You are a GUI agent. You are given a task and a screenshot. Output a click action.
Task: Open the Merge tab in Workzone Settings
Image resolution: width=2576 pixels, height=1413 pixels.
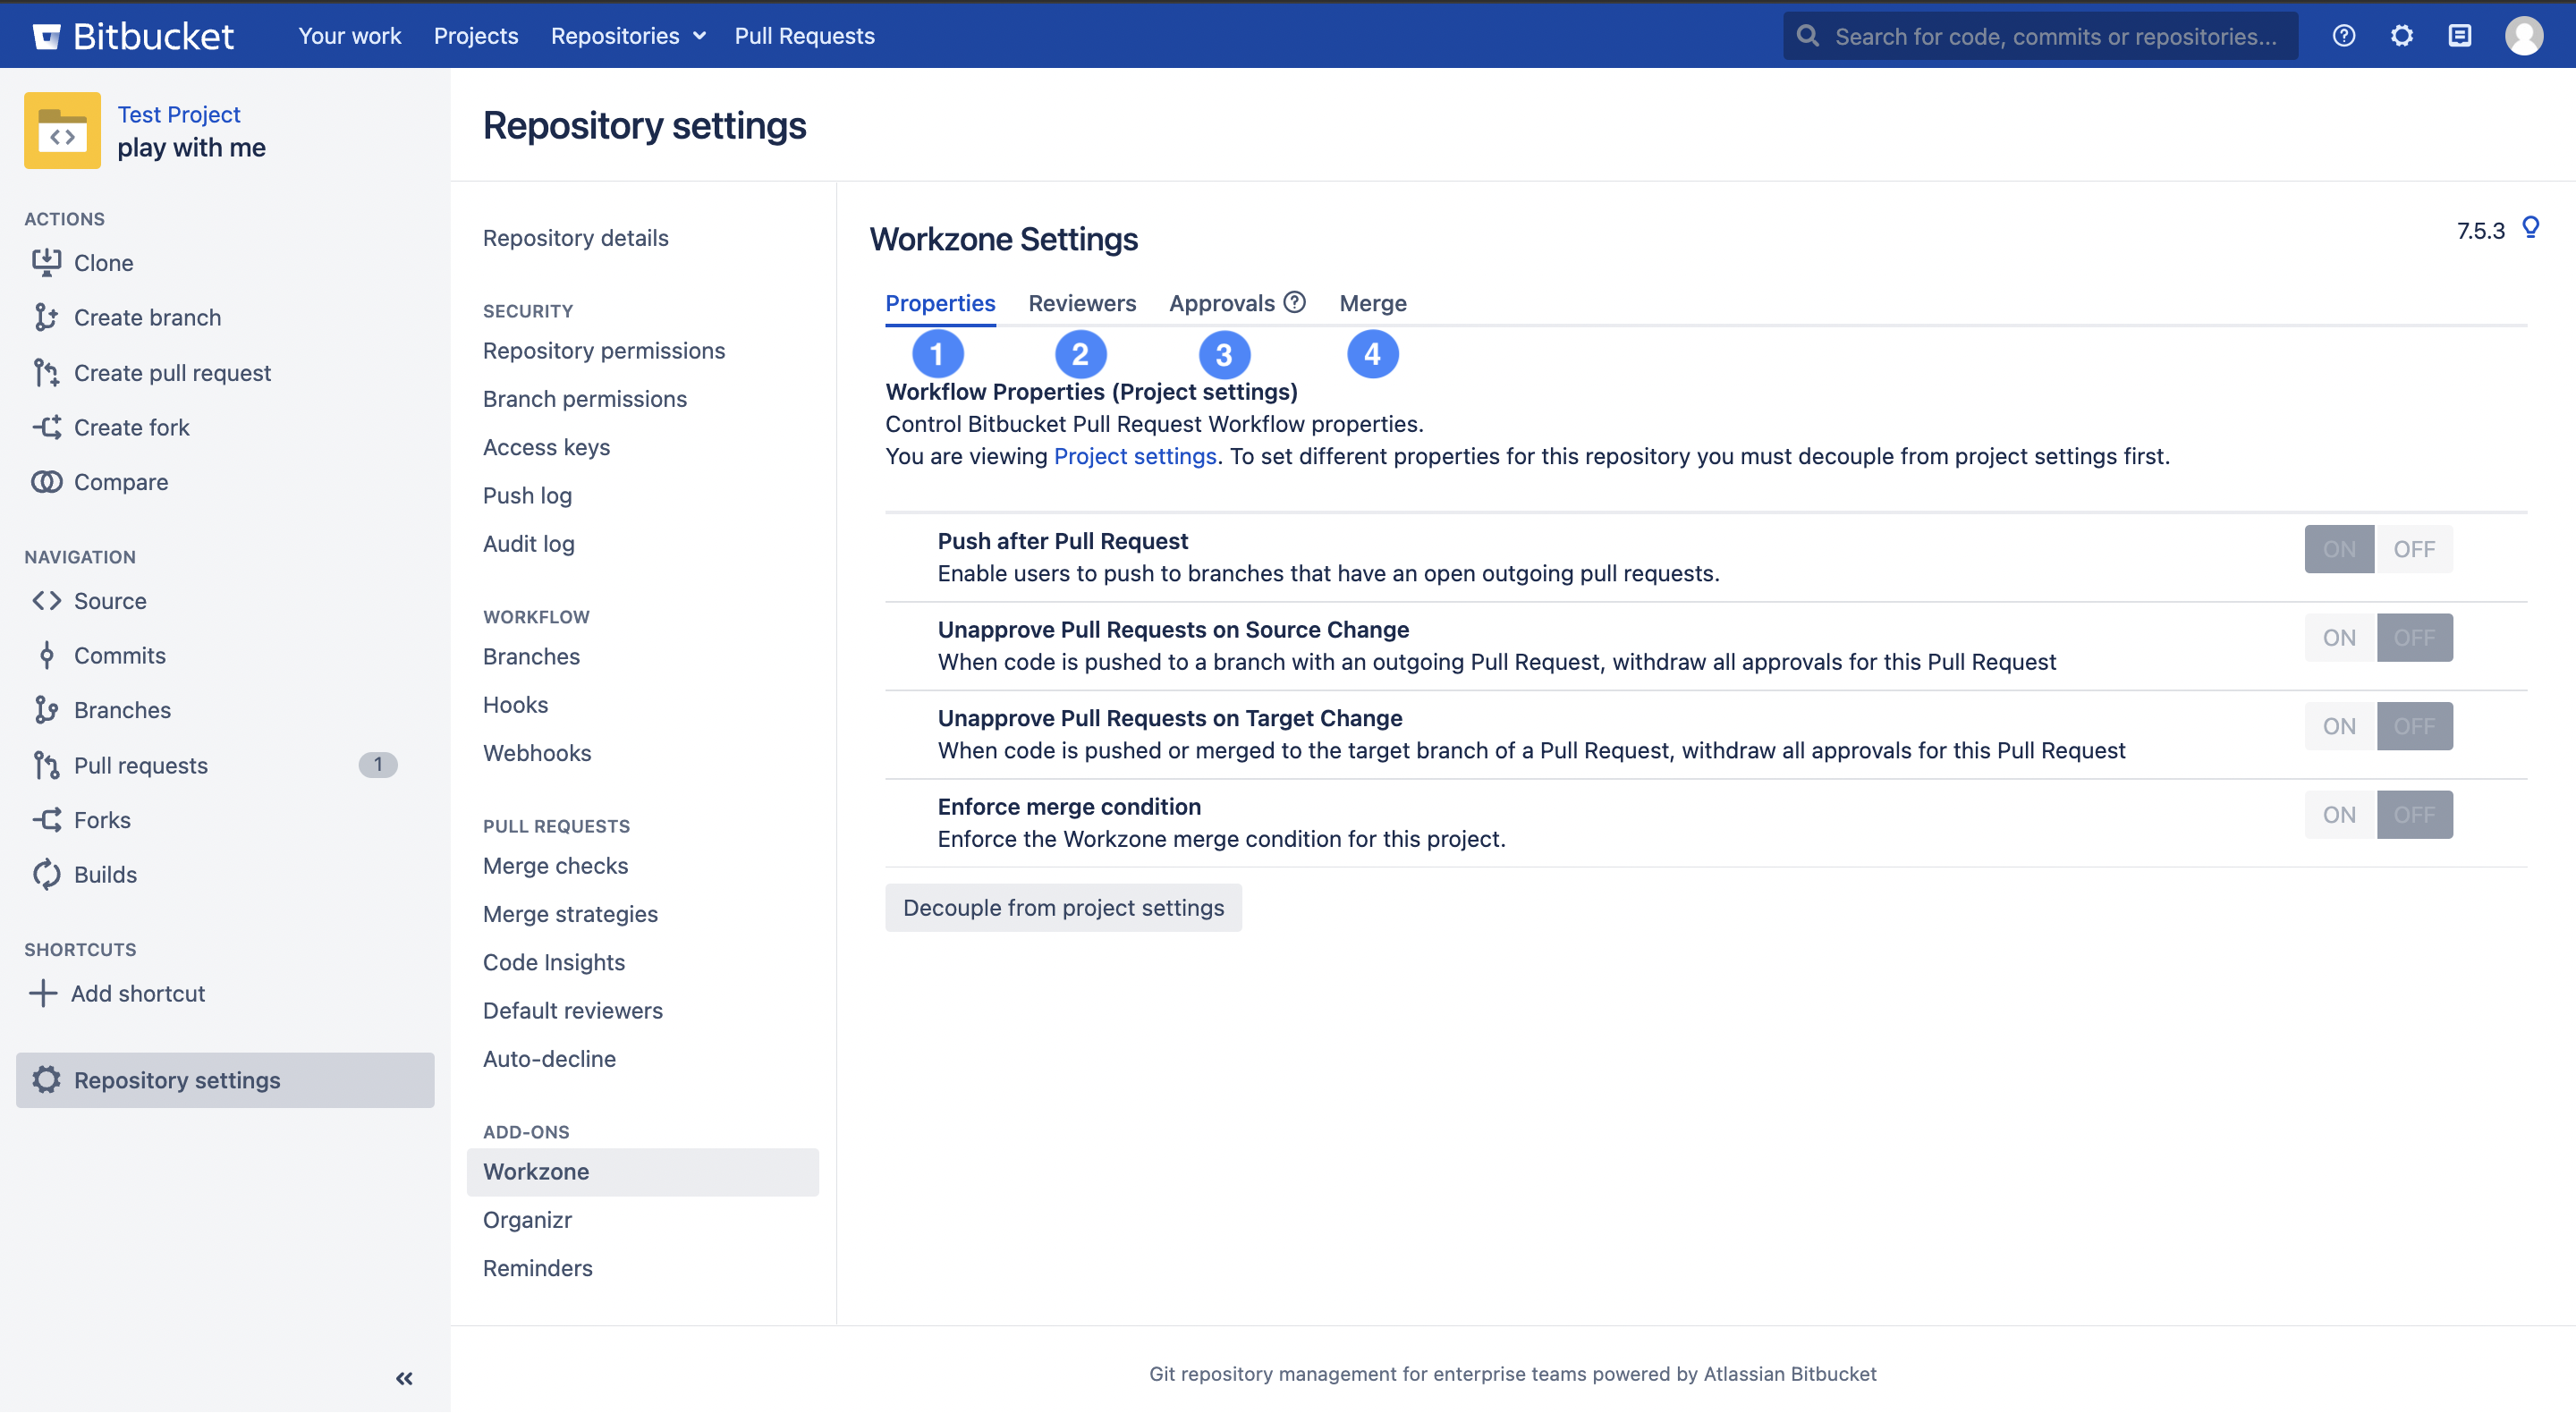pos(1372,303)
